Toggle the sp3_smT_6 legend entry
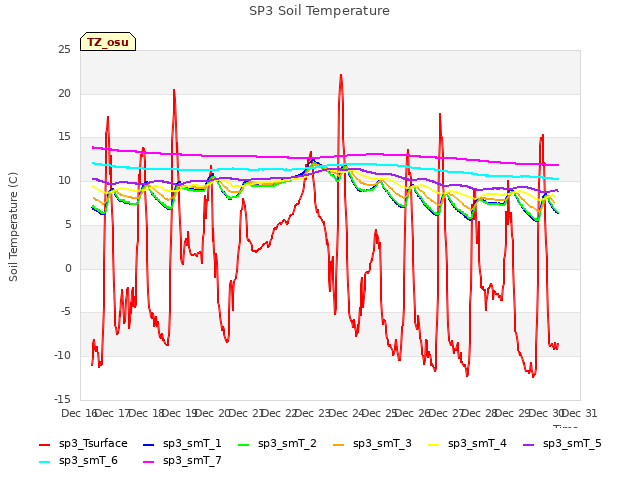The width and height of the screenshot is (640, 480). coord(78,460)
